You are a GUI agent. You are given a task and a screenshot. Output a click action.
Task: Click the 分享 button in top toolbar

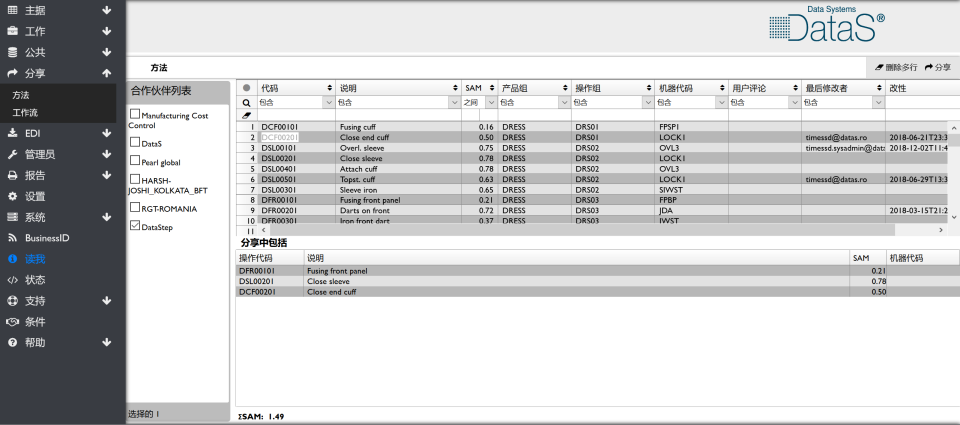[938, 67]
